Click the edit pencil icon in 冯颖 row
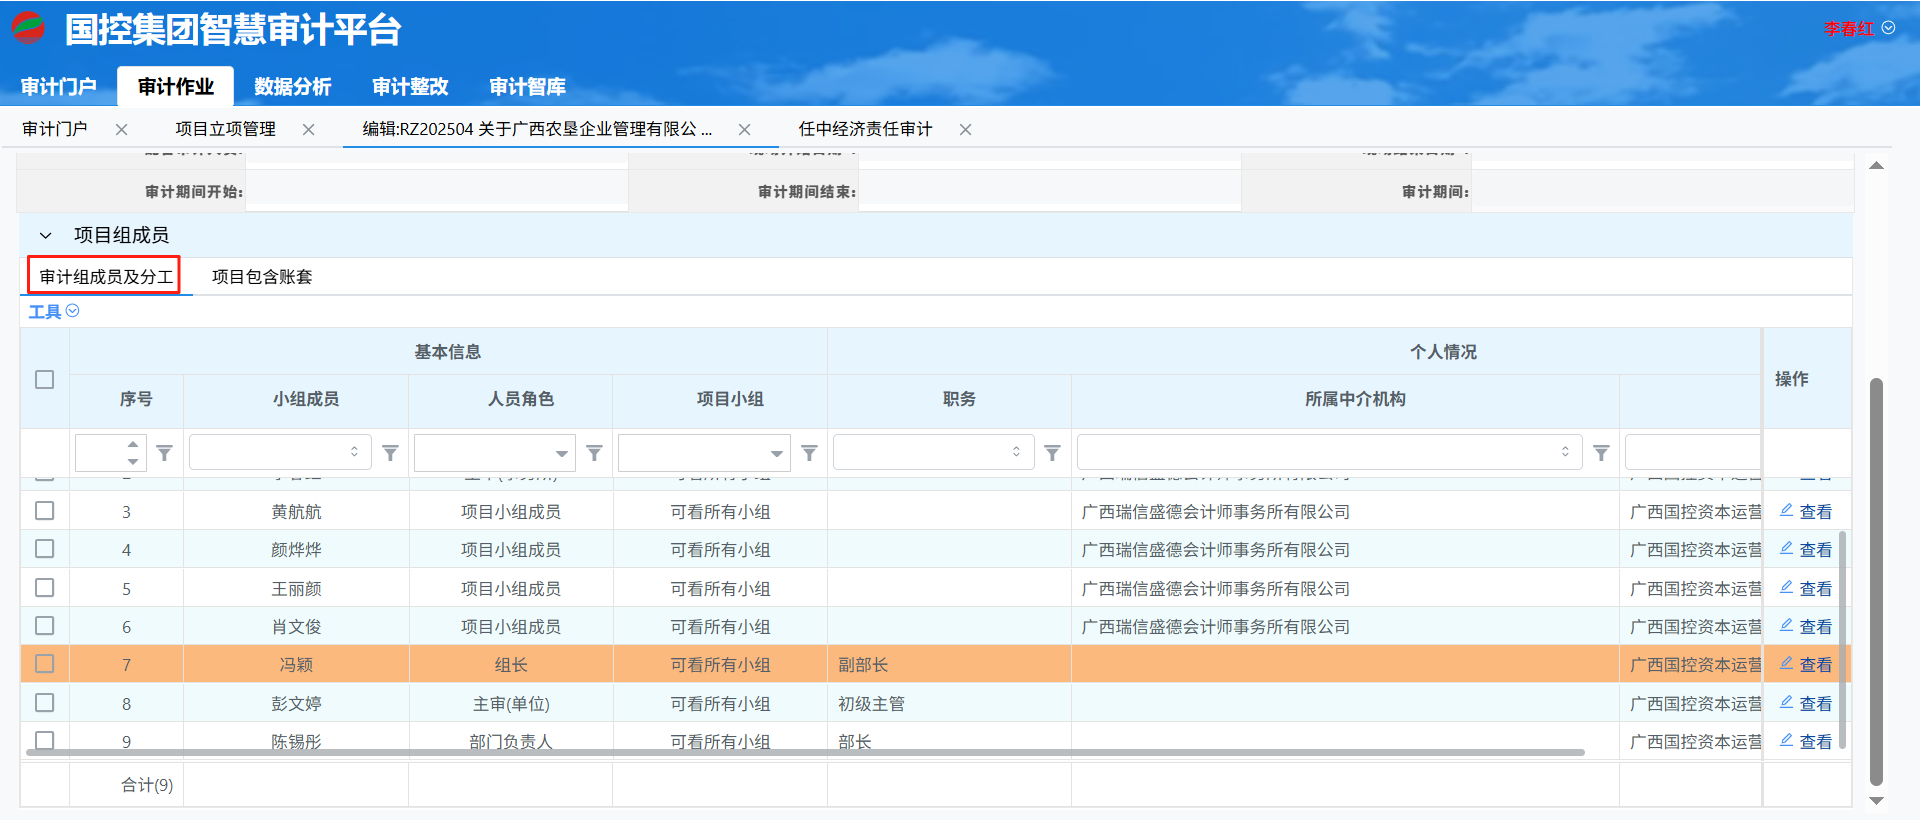Image resolution: width=1920 pixels, height=839 pixels. (1786, 663)
